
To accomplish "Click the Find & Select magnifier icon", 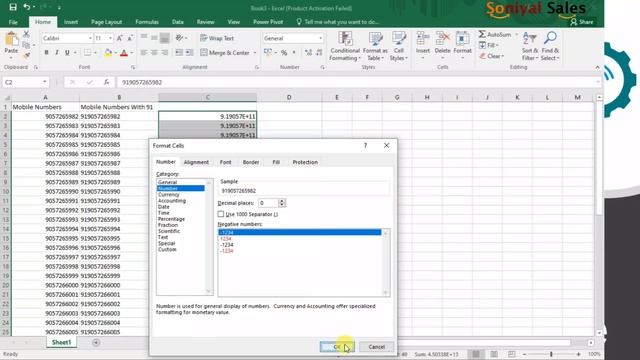I will tap(550, 38).
